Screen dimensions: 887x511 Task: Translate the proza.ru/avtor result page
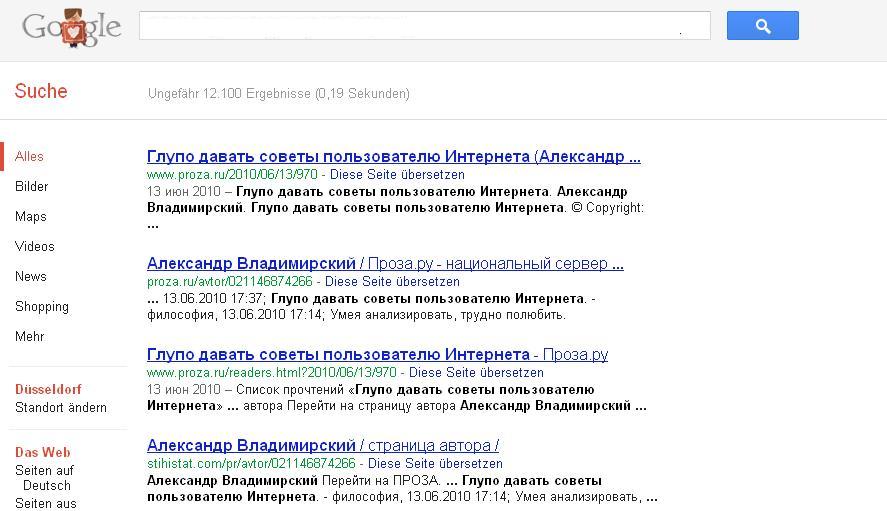pos(392,281)
